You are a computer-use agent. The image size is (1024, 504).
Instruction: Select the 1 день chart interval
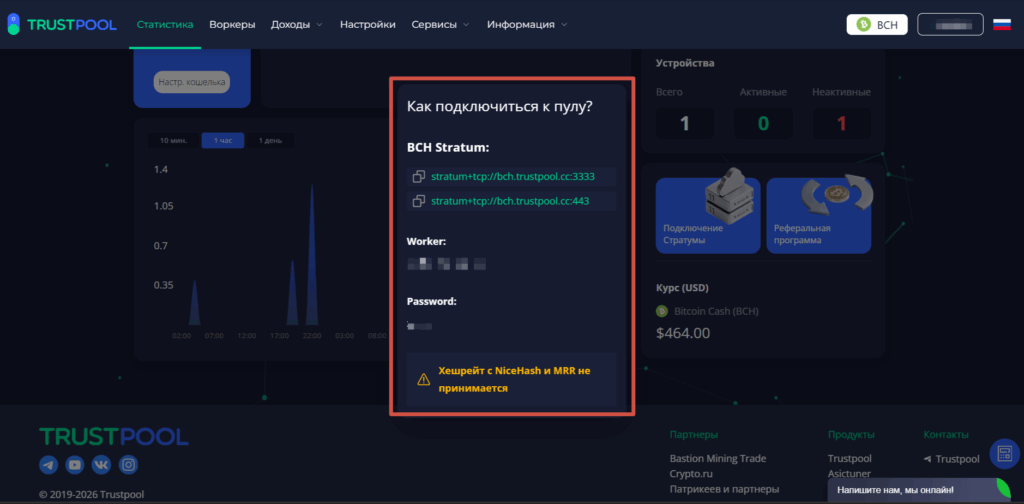pyautogui.click(x=270, y=140)
